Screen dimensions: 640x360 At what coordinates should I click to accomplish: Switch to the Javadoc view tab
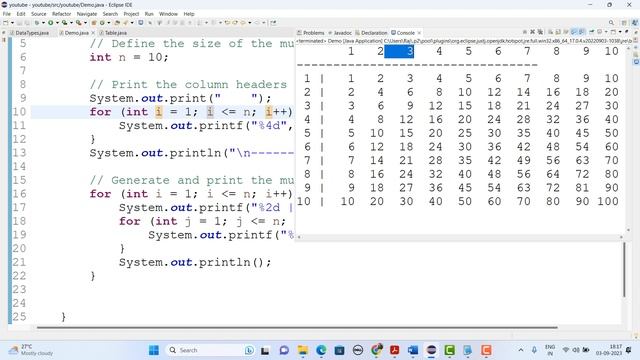(x=340, y=33)
